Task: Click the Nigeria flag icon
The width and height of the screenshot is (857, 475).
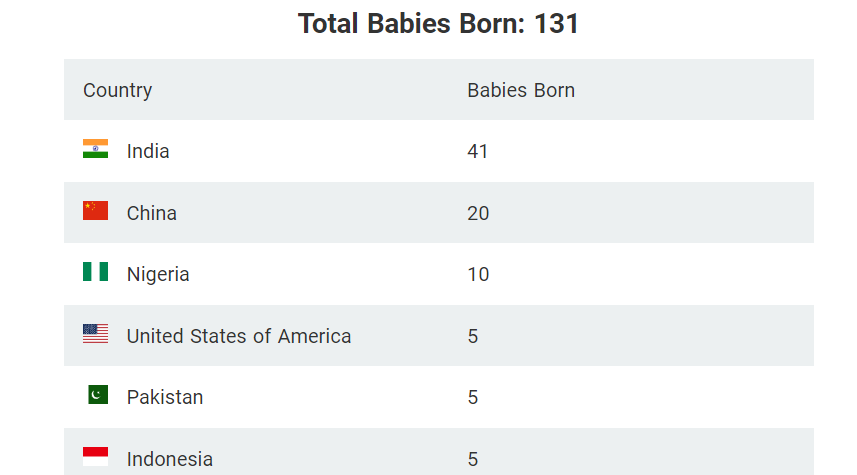Action: click(x=95, y=272)
